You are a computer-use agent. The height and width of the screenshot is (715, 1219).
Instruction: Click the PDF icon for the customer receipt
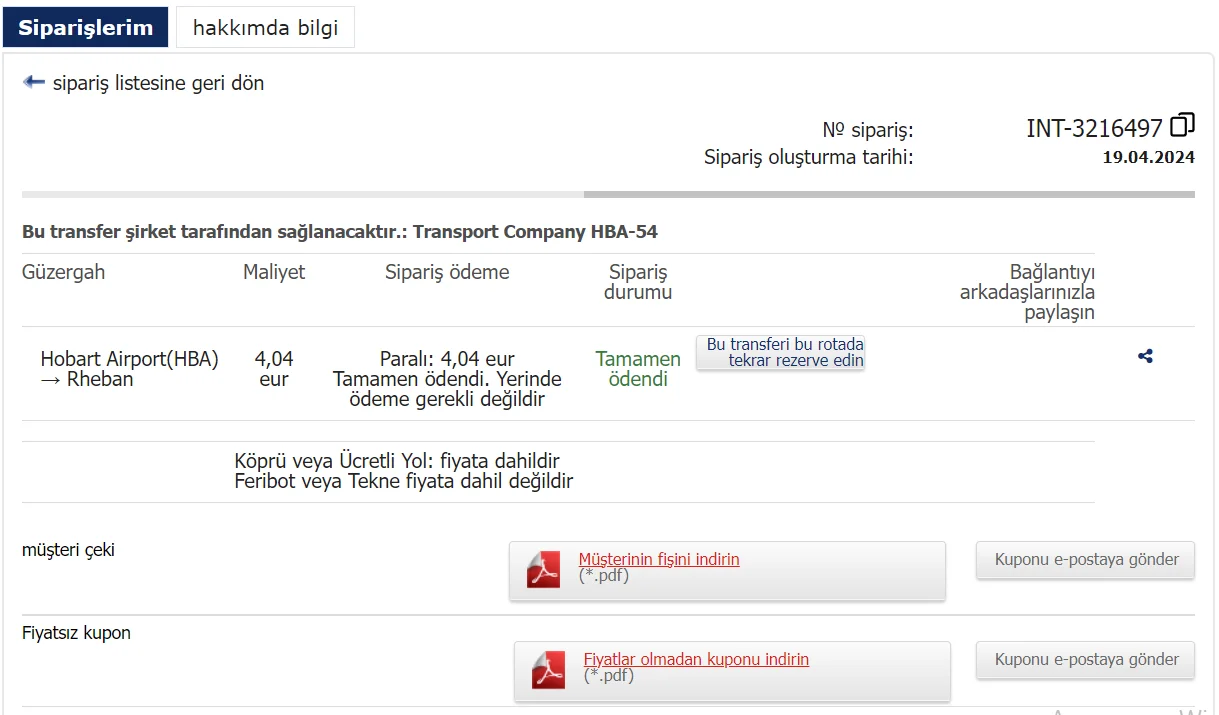(544, 569)
